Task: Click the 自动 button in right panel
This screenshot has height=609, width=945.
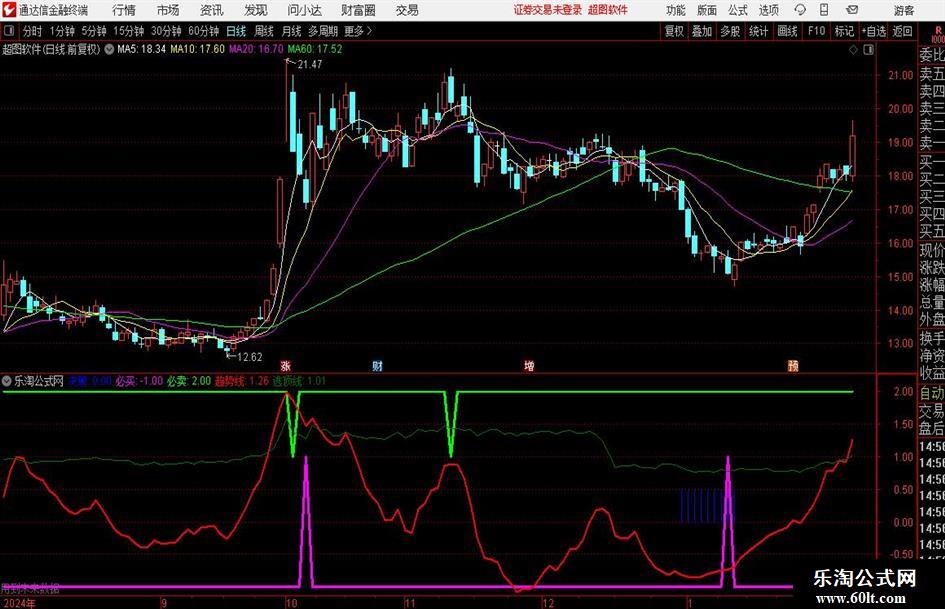Action: click(932, 393)
